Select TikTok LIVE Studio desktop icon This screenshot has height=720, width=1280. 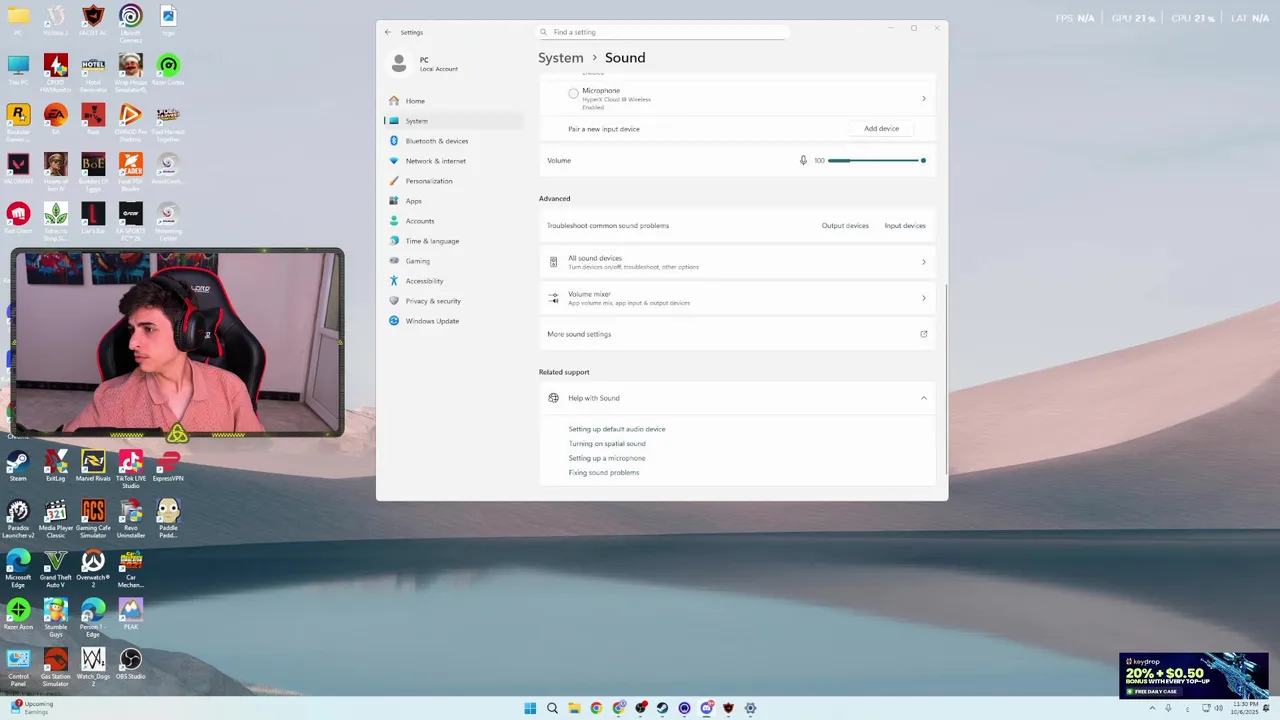click(x=131, y=469)
